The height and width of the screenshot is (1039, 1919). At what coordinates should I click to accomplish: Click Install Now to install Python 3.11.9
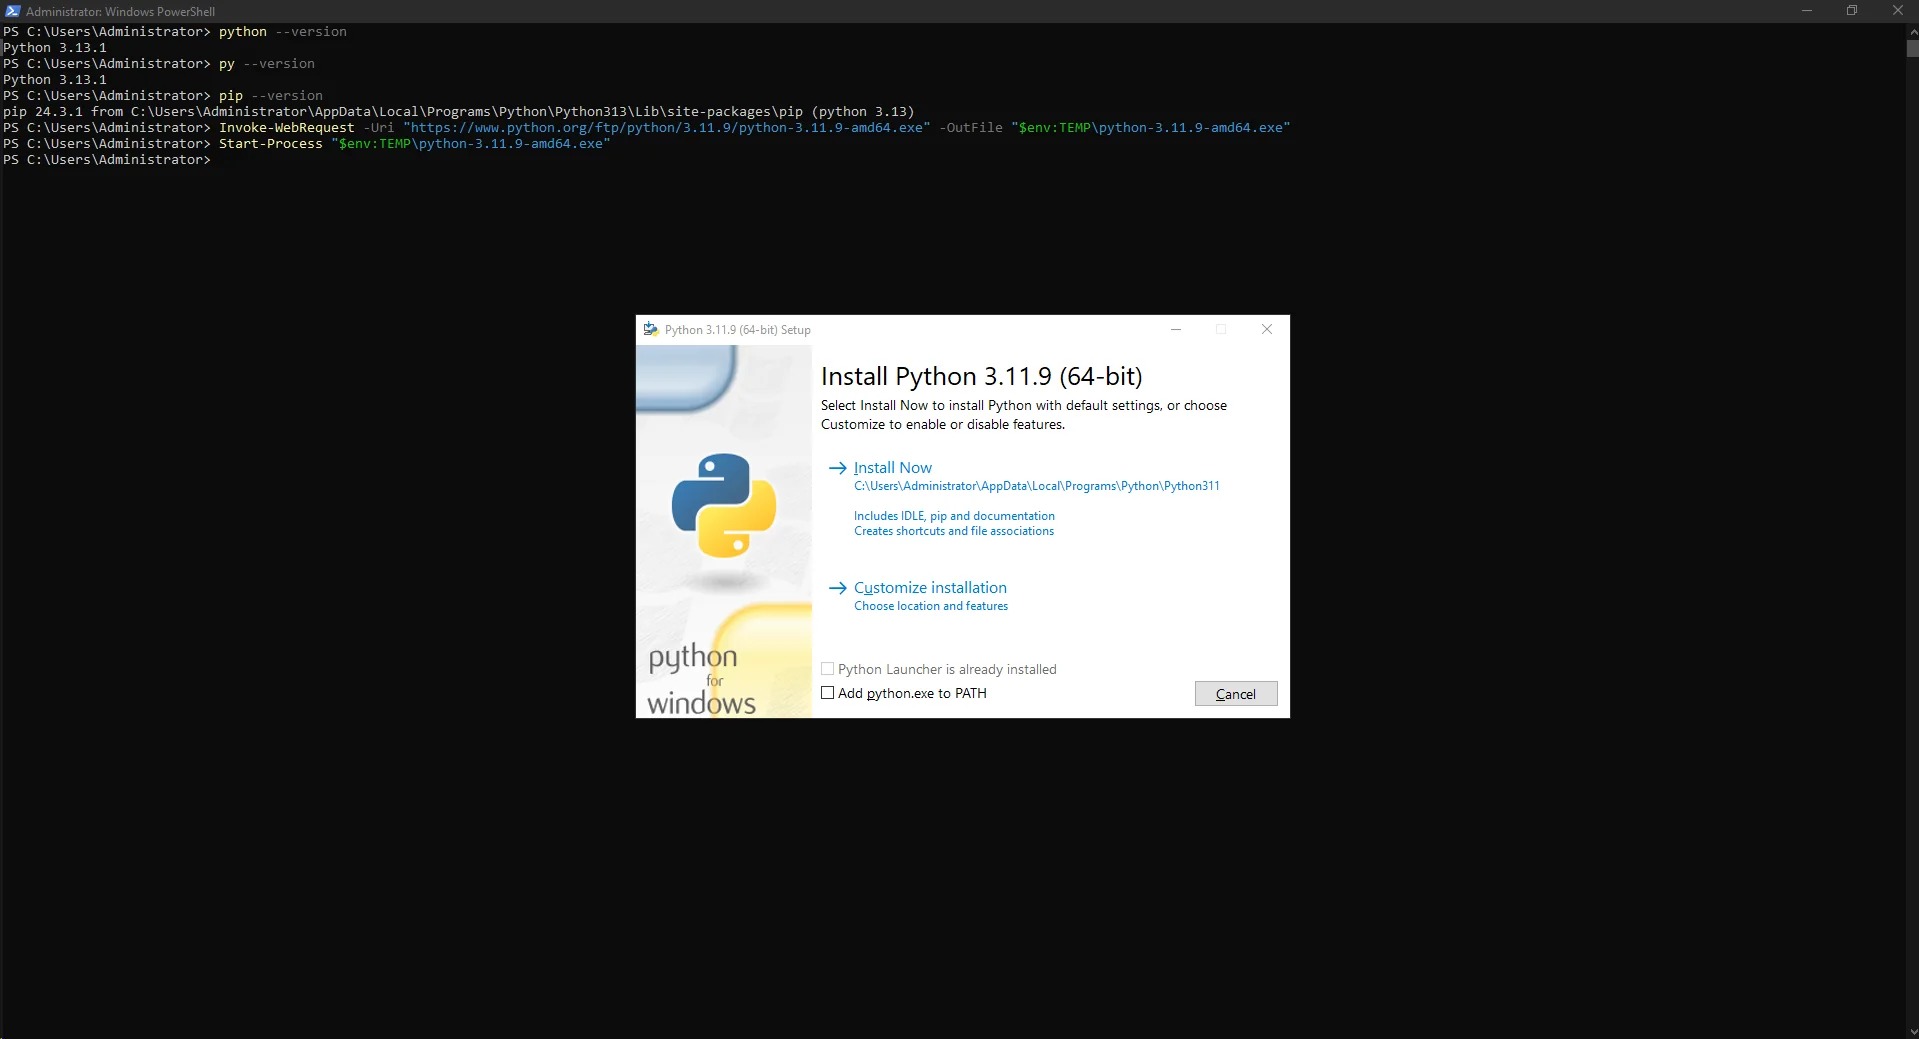click(x=892, y=467)
